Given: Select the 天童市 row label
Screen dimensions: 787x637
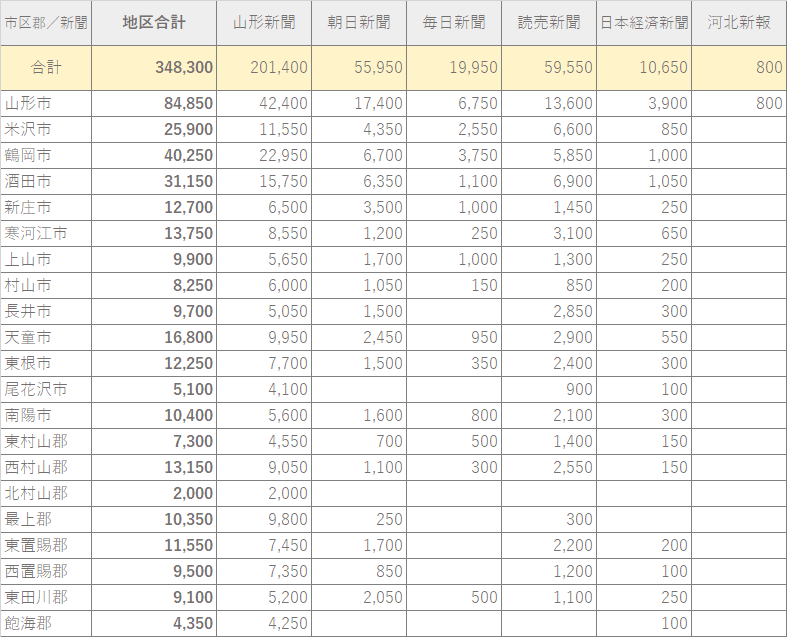Looking at the screenshot, I should 46,337.
